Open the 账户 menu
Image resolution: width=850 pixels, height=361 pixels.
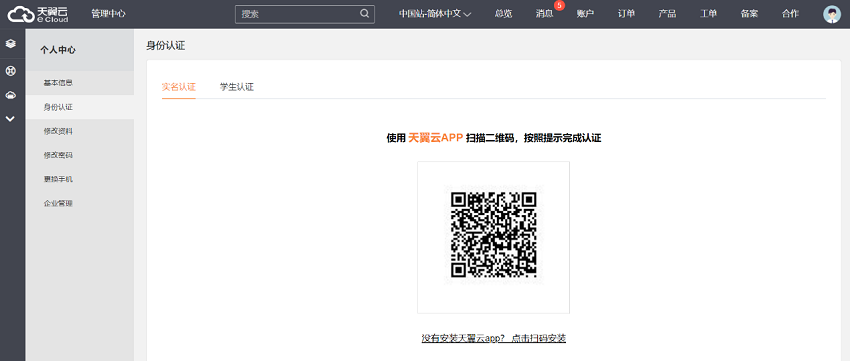(x=585, y=14)
